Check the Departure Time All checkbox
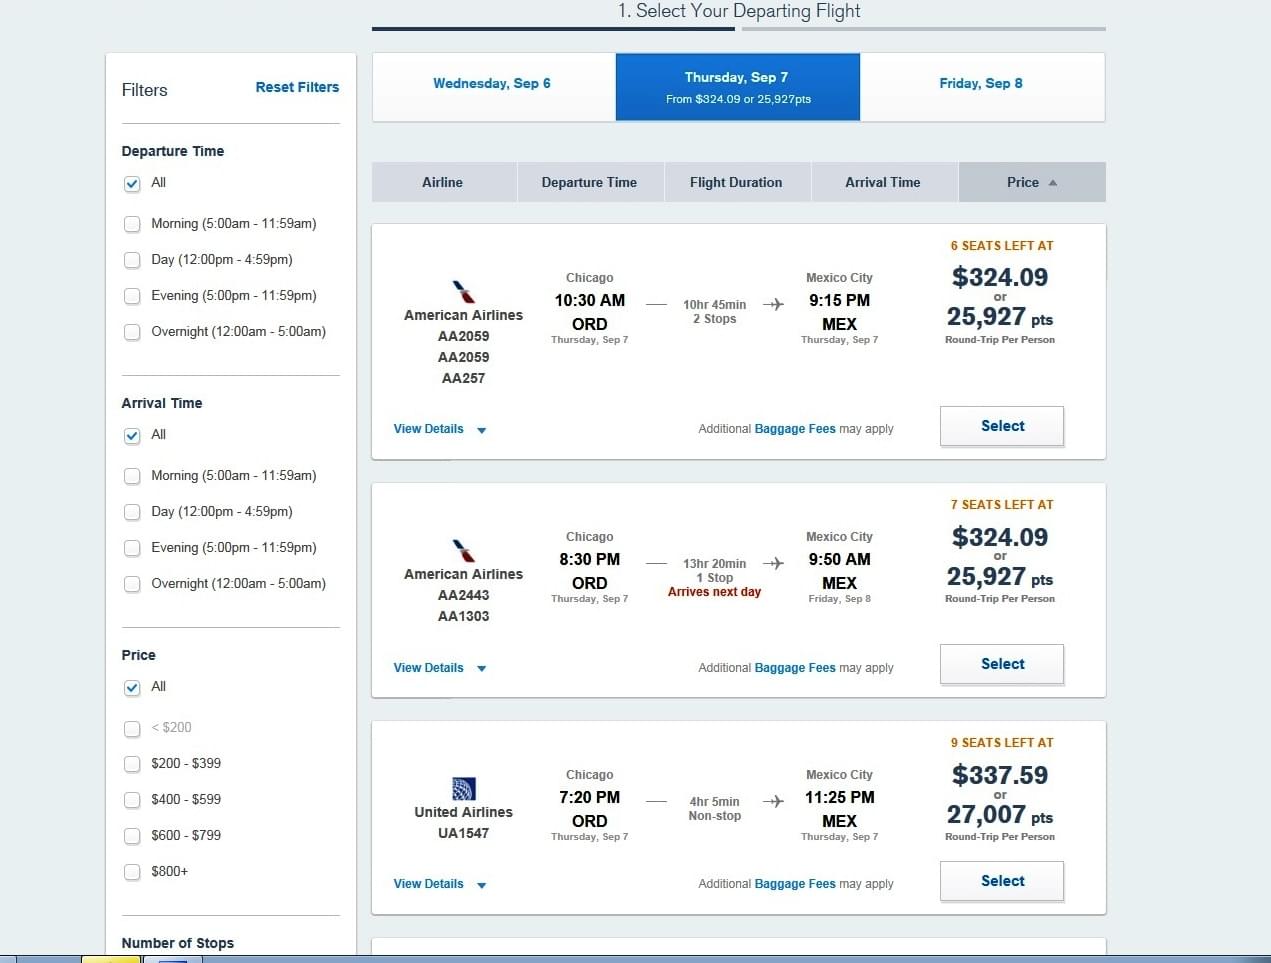 132,184
